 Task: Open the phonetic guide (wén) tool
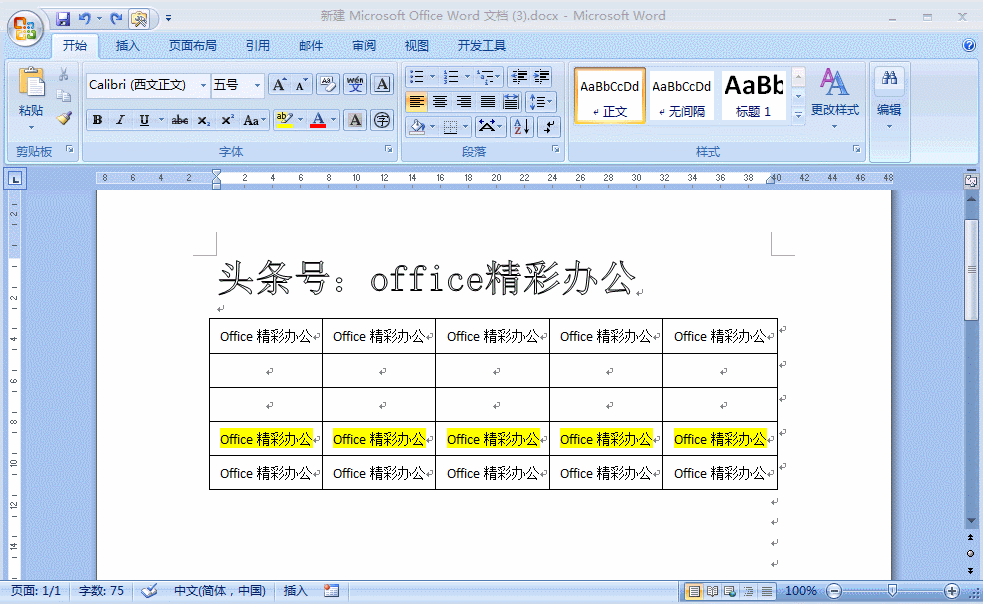pos(355,84)
